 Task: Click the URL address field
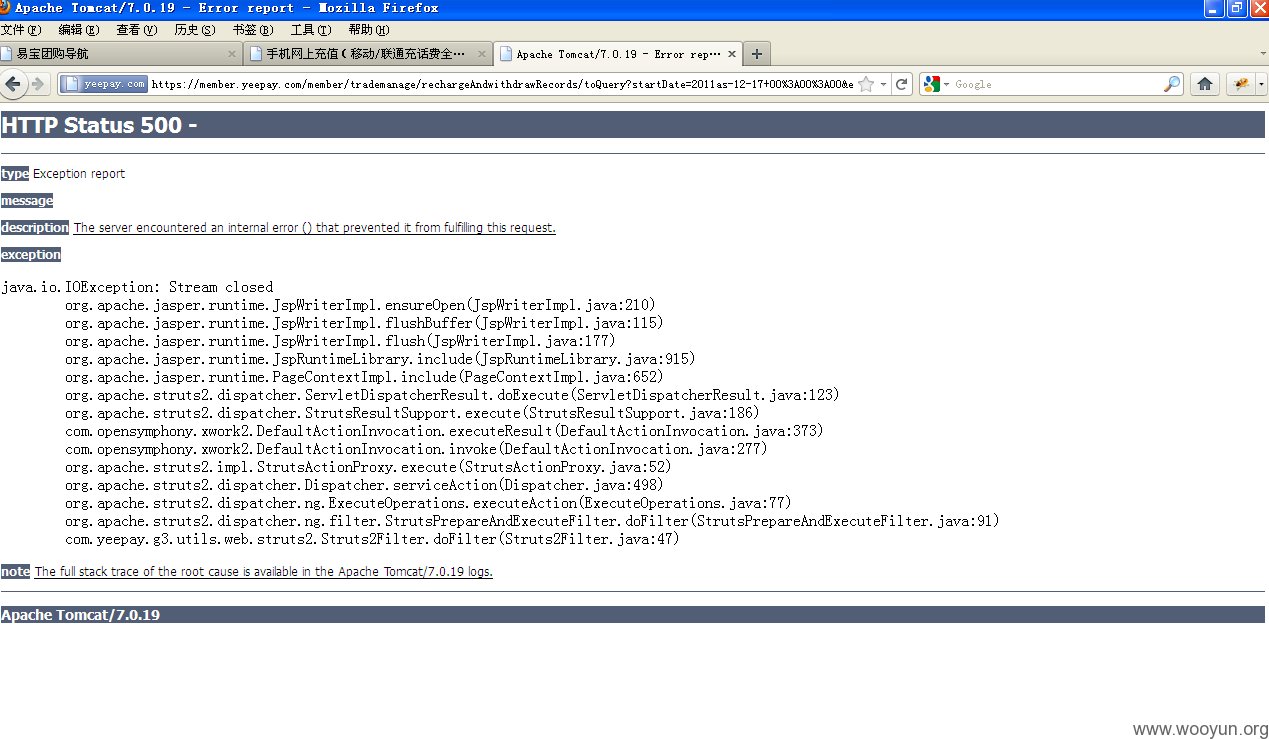[503, 85]
